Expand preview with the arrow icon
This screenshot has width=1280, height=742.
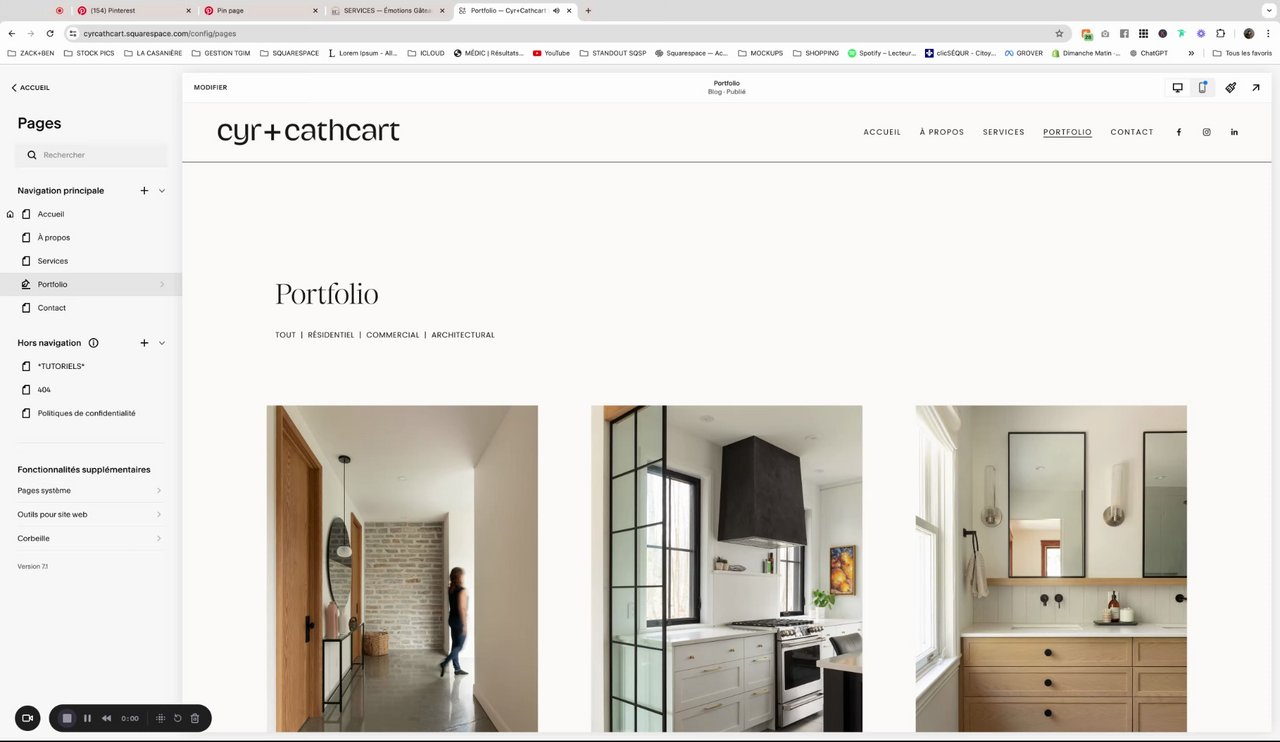point(1256,88)
